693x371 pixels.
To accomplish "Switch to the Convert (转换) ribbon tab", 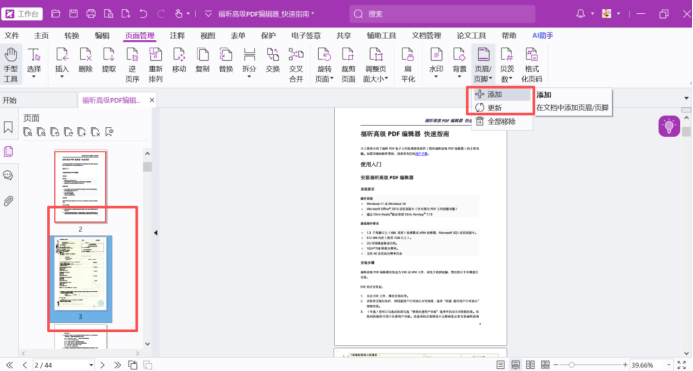I will click(x=72, y=35).
